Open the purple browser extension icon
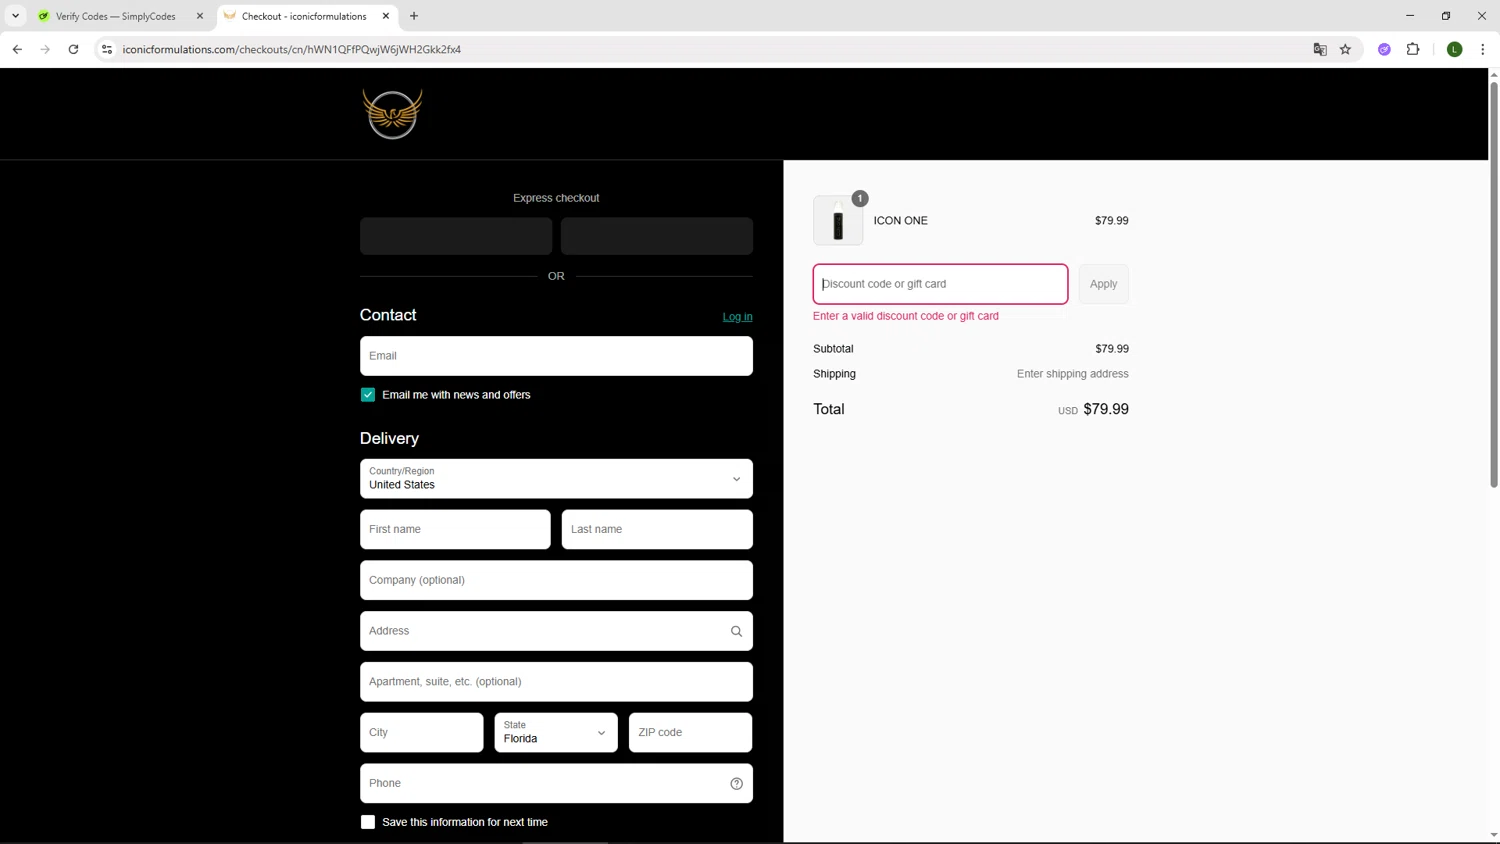1500x844 pixels. (1384, 49)
